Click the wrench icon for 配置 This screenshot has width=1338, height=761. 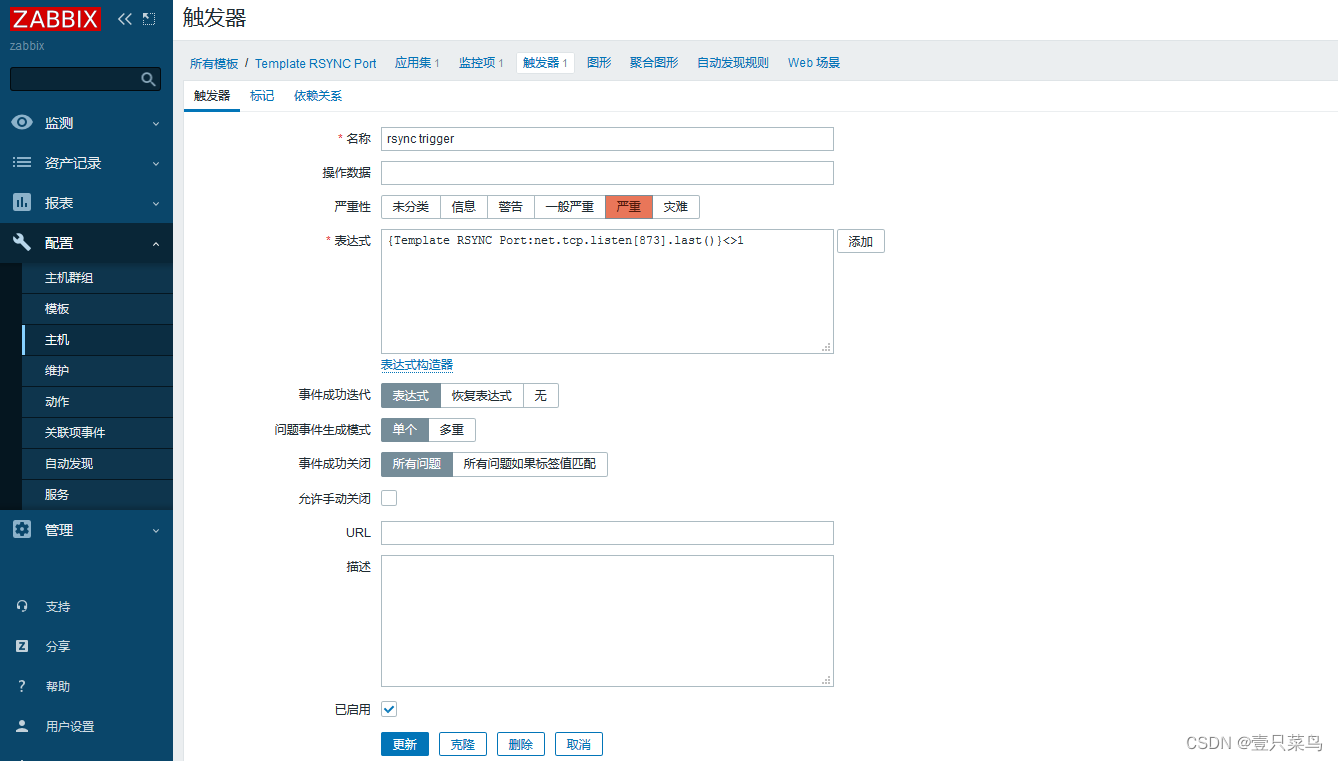22,242
